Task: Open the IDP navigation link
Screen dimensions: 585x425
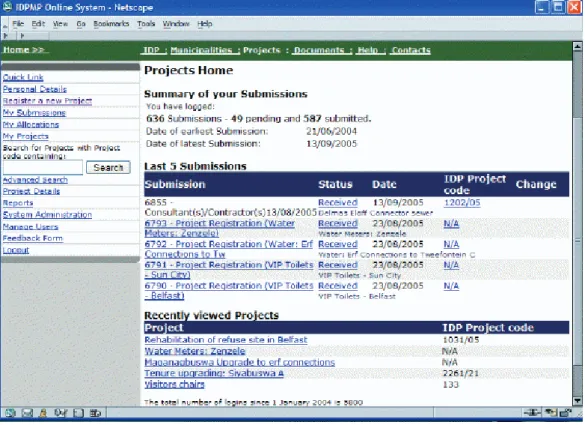Action: (x=151, y=50)
